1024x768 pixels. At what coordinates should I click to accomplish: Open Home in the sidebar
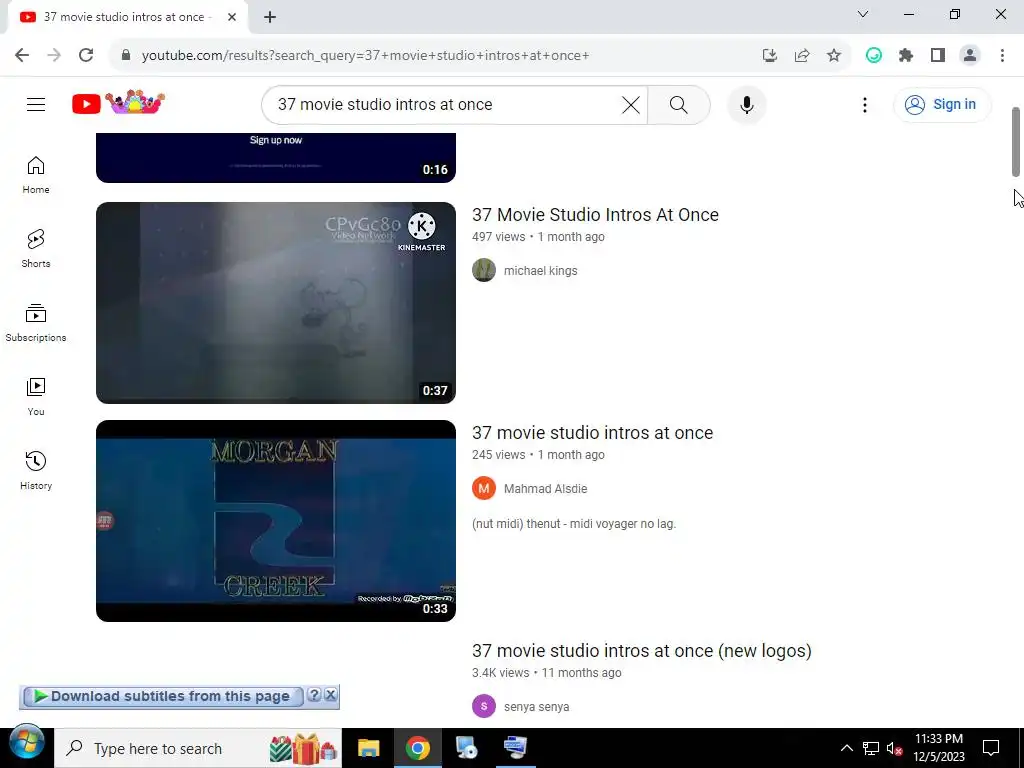tap(36, 175)
